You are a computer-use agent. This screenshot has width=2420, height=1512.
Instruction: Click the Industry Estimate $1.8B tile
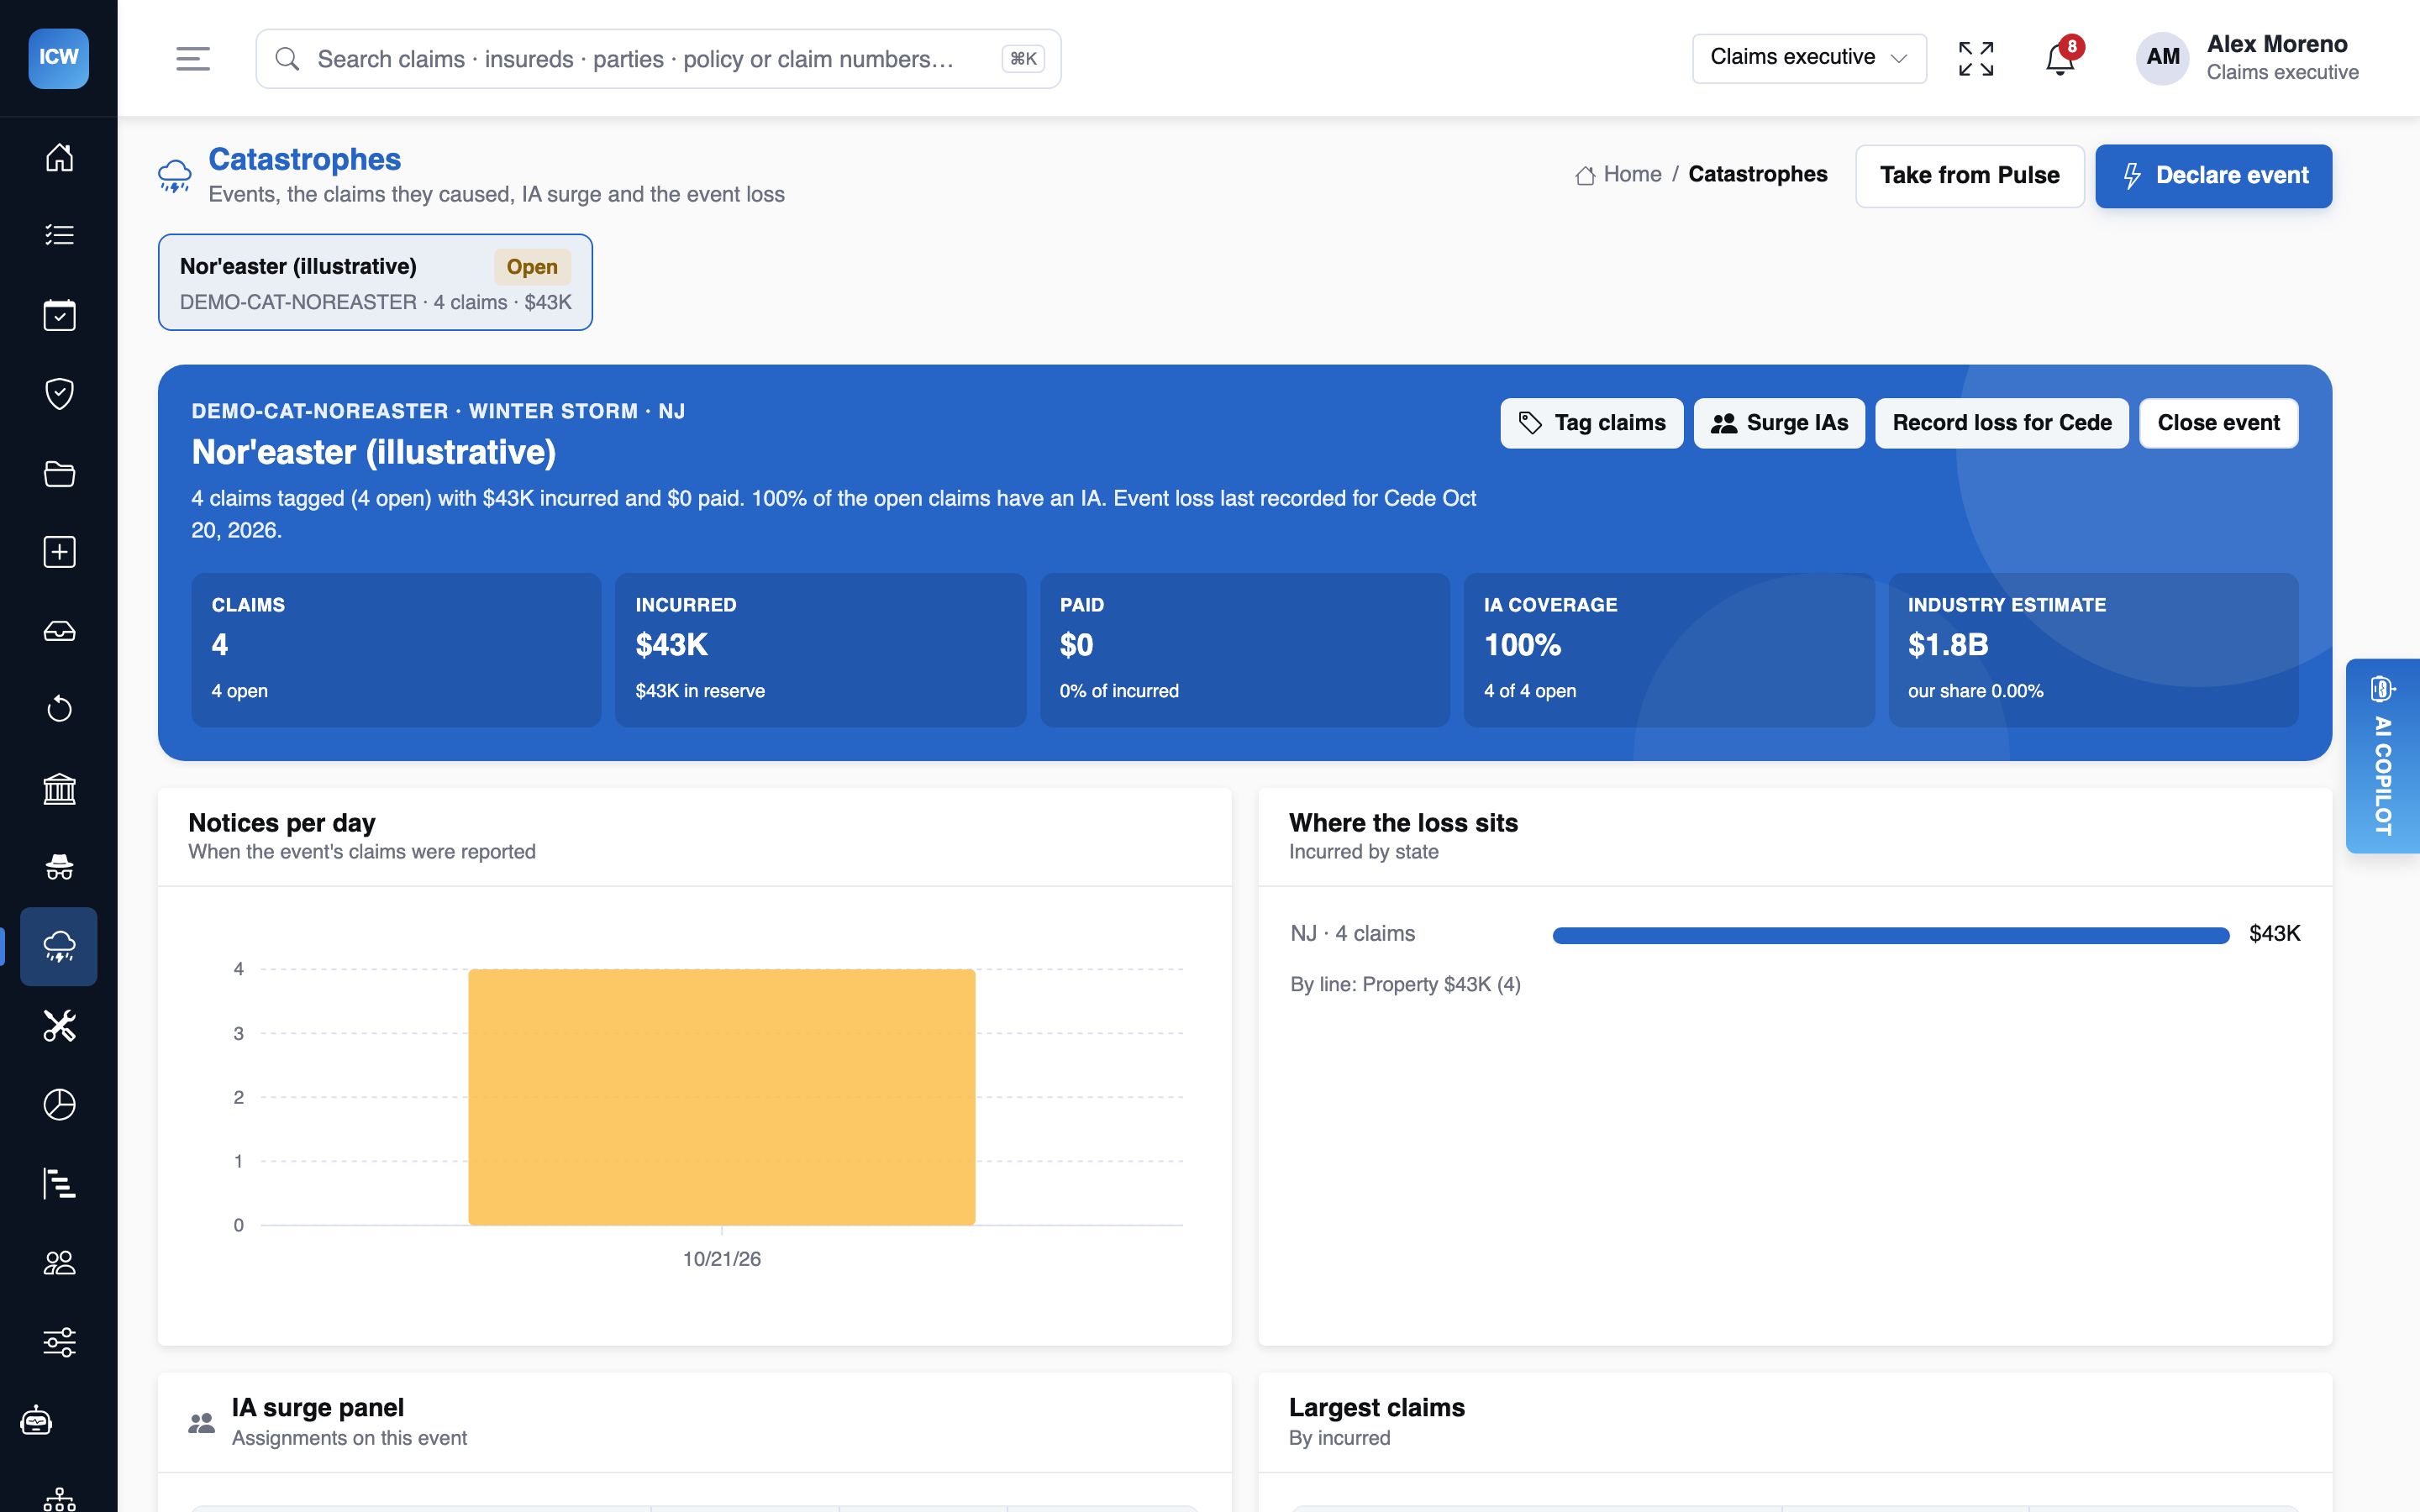2093,649
